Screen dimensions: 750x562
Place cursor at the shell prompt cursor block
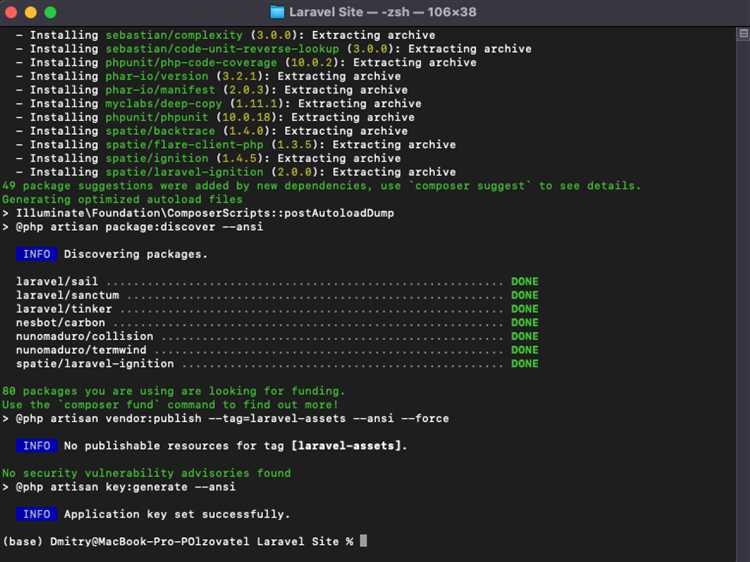(364, 541)
